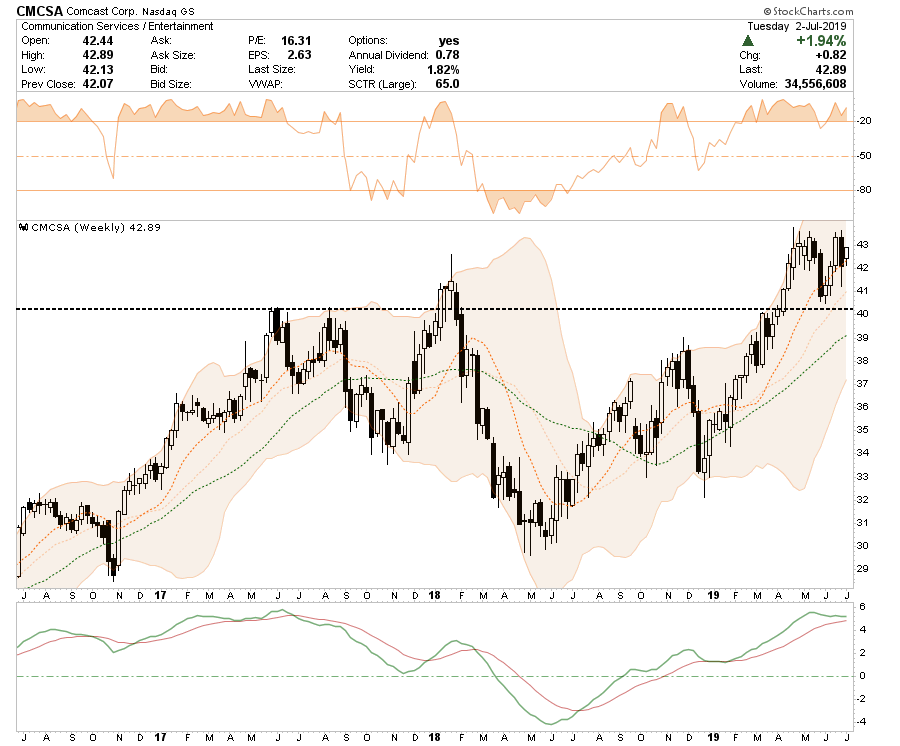Click the 18 year marker under MACD panel

point(435,737)
